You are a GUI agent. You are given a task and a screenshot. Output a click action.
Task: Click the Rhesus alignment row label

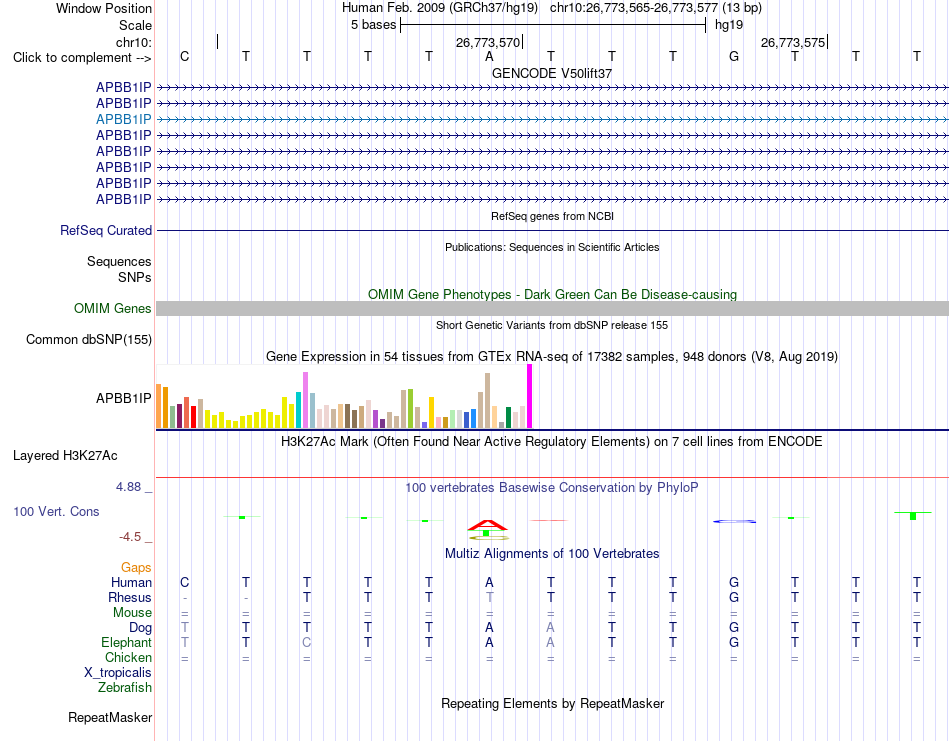click(x=130, y=597)
